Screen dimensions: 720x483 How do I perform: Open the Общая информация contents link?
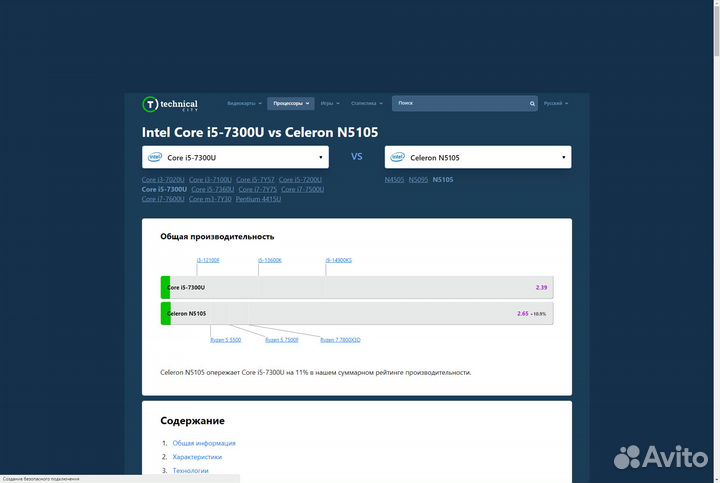click(x=204, y=443)
